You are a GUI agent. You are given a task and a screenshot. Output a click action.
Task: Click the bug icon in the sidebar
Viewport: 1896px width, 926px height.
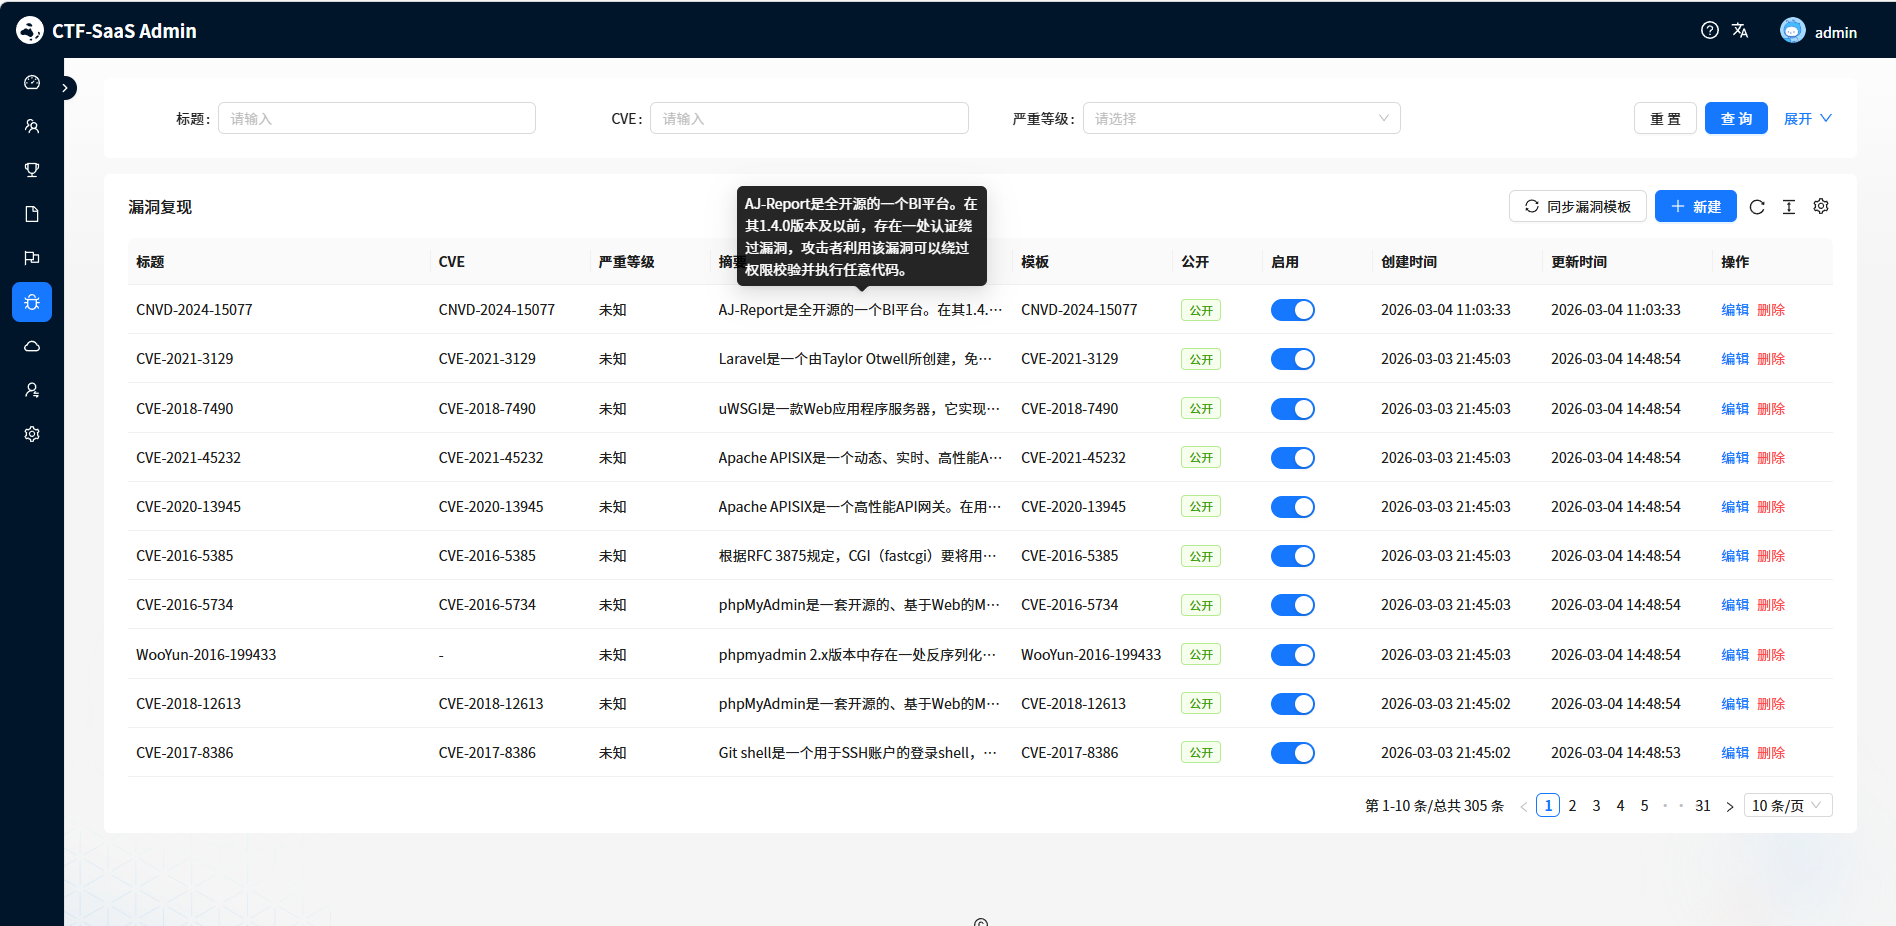click(x=32, y=302)
